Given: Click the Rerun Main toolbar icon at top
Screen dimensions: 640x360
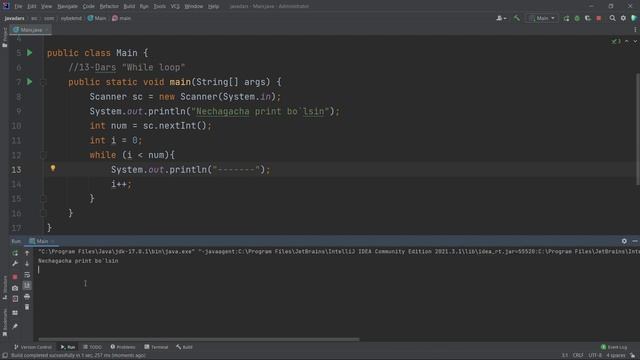Looking at the screenshot, I should pos(566,18).
